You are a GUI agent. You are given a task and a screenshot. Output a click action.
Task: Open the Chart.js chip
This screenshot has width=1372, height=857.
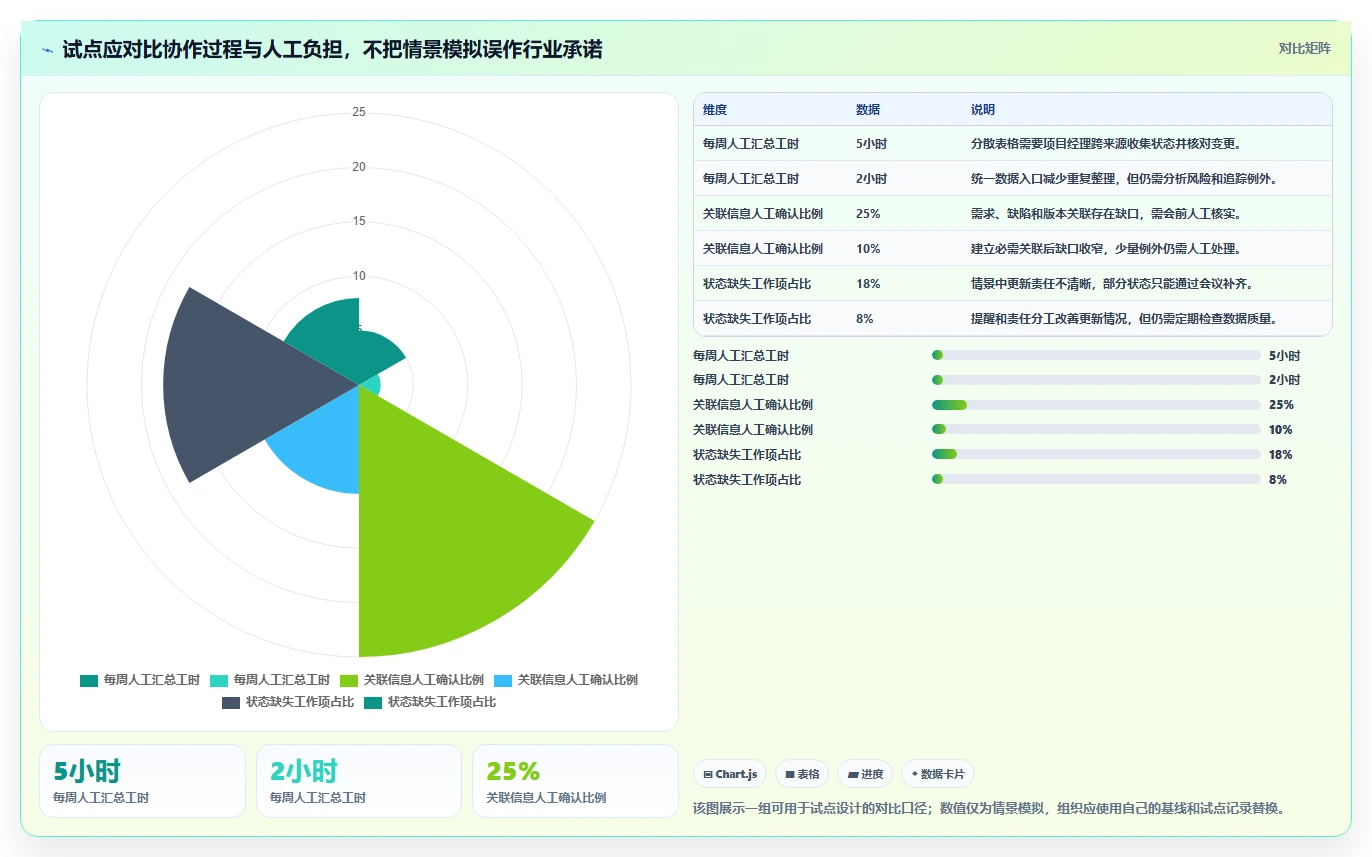730,774
